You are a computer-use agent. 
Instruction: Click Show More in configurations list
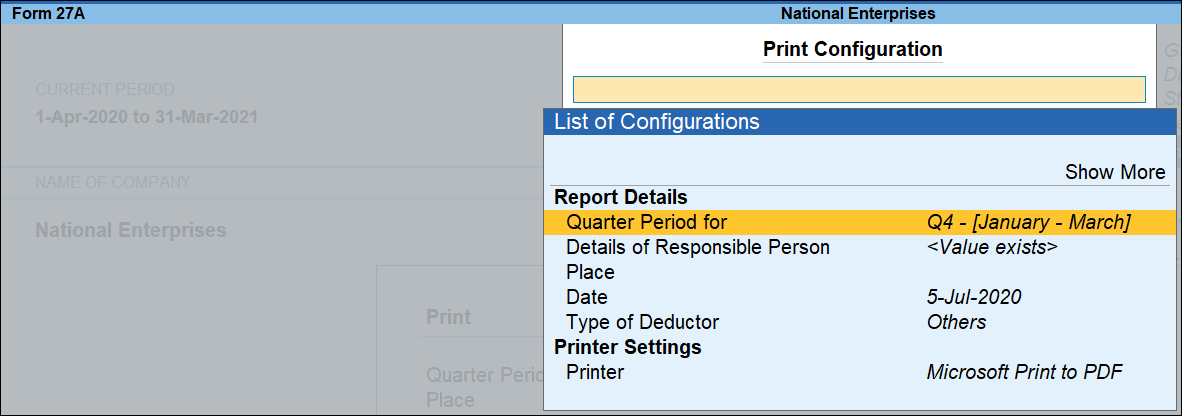(1114, 172)
